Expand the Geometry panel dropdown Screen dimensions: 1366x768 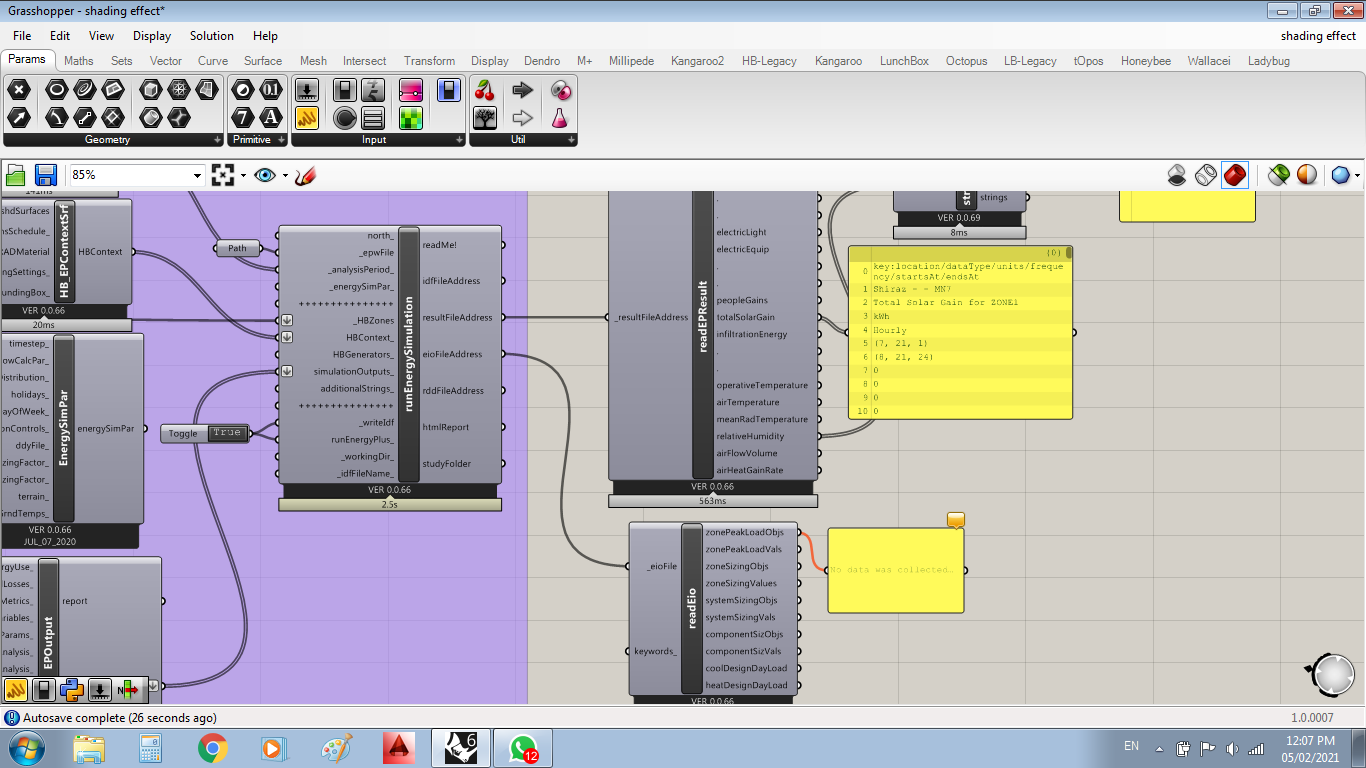point(217,140)
